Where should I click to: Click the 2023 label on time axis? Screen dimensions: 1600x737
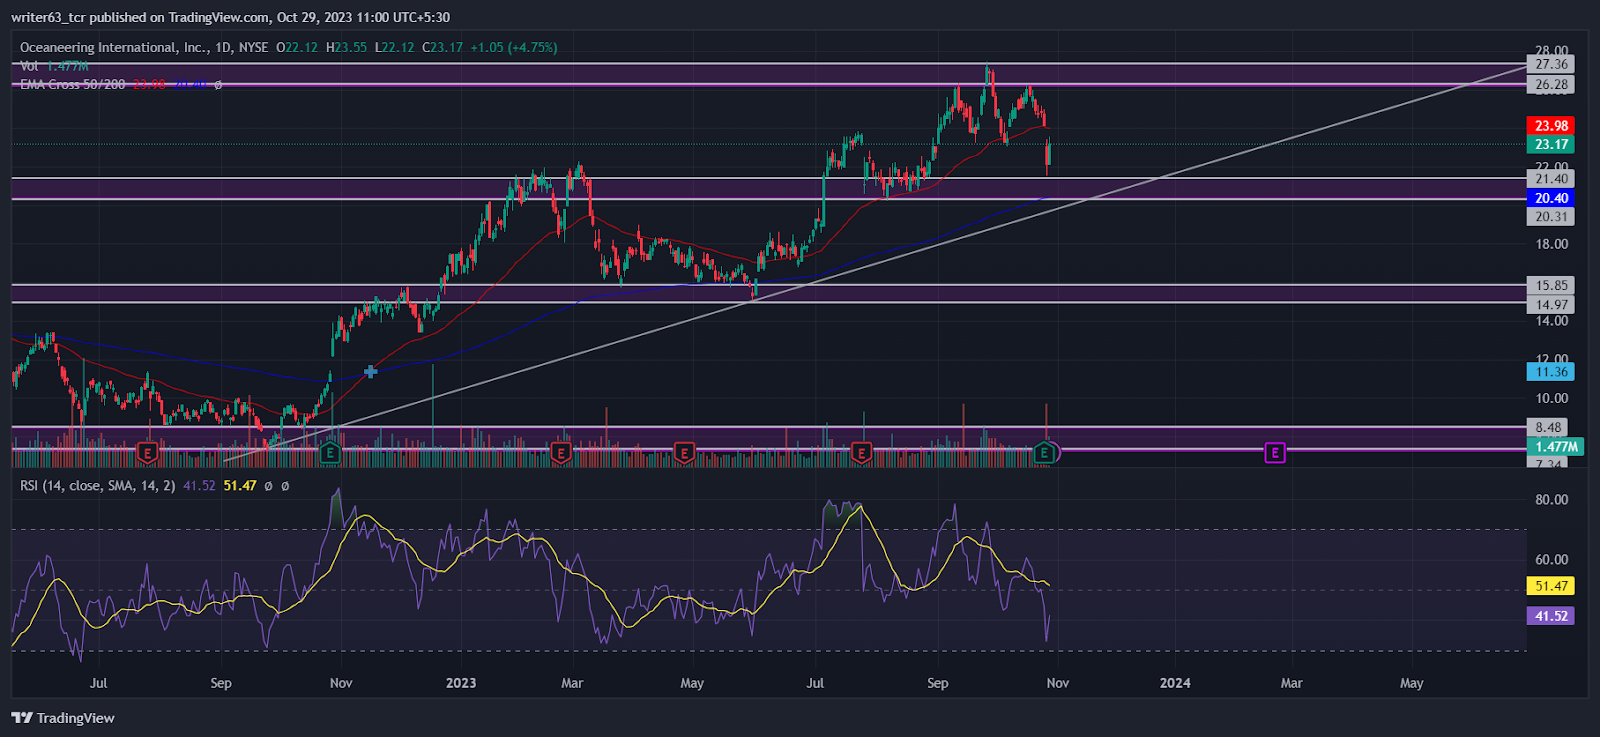click(461, 683)
